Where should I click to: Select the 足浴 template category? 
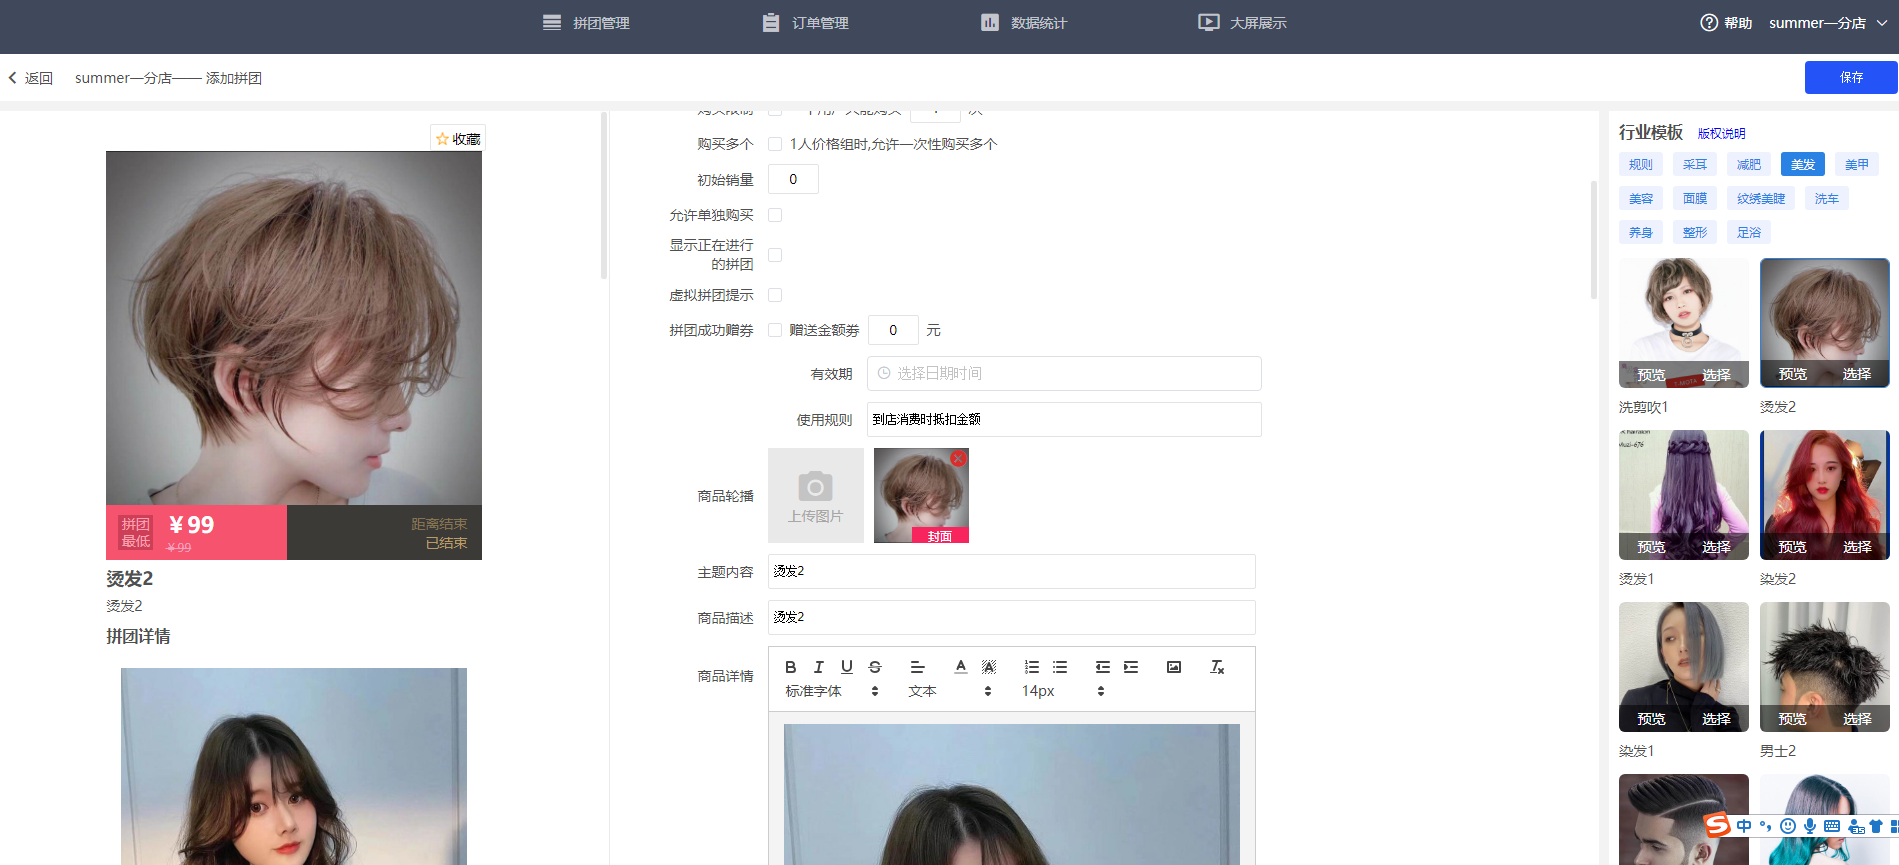point(1749,233)
